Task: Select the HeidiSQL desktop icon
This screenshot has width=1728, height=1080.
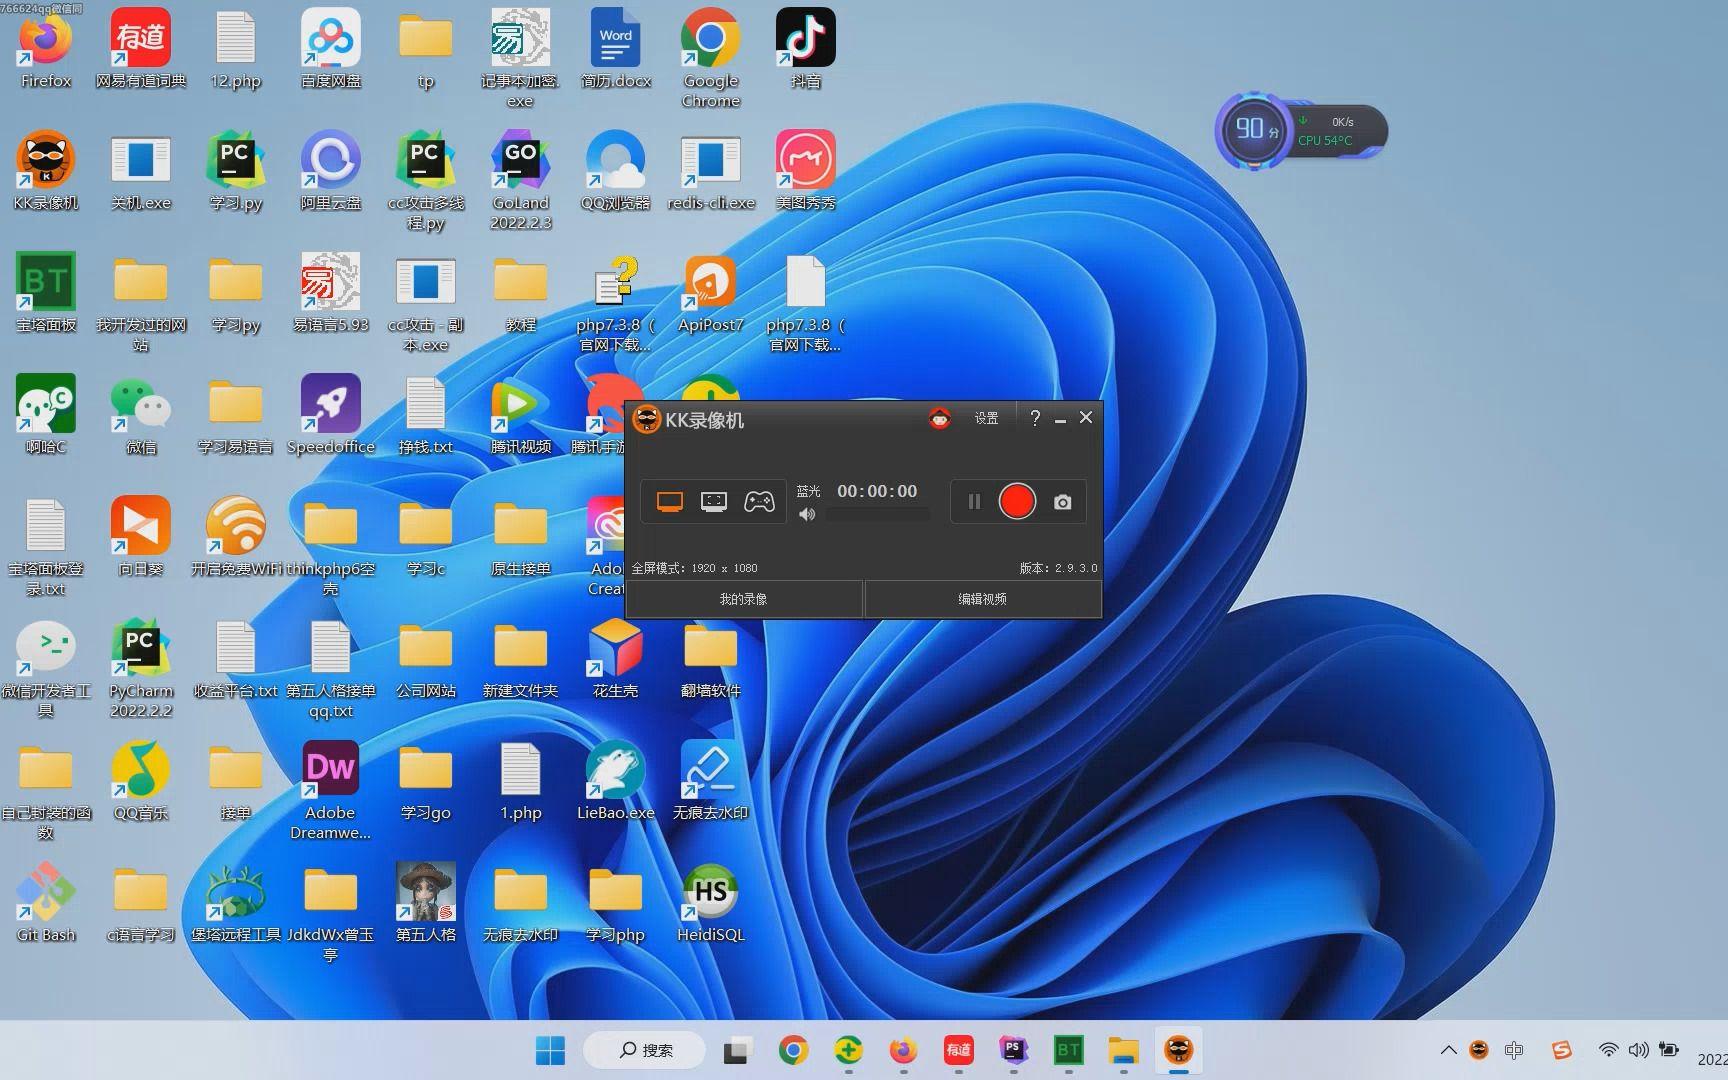Action: point(711,903)
